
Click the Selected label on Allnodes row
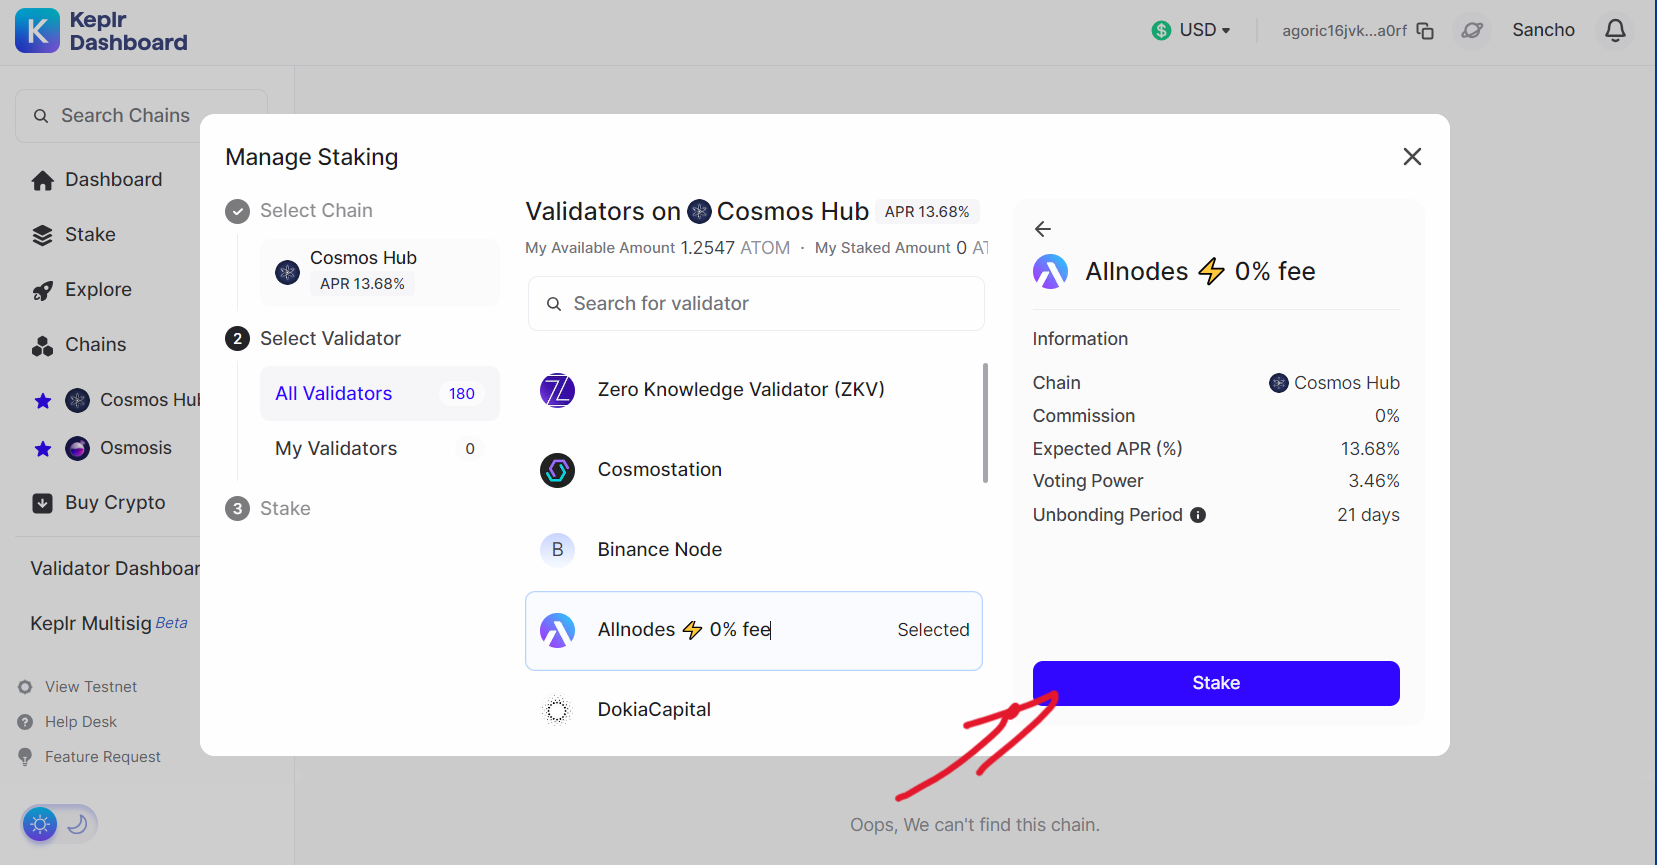coord(933,630)
